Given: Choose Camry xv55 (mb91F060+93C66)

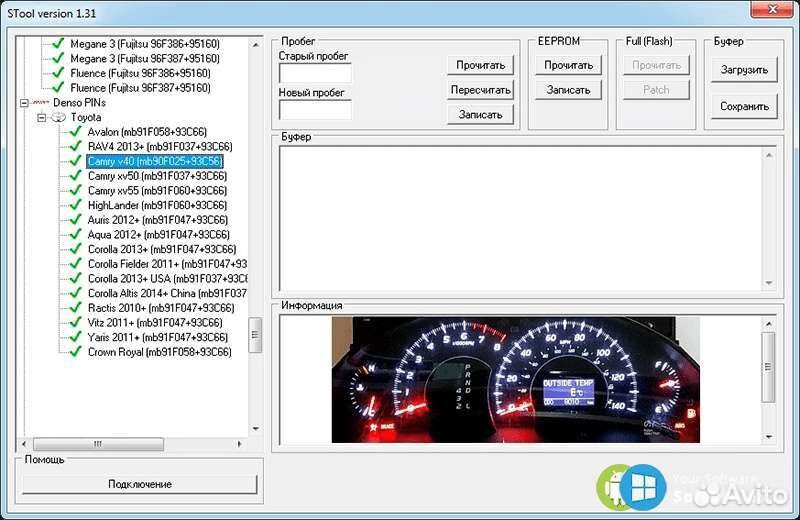Looking at the screenshot, I should tap(157, 190).
